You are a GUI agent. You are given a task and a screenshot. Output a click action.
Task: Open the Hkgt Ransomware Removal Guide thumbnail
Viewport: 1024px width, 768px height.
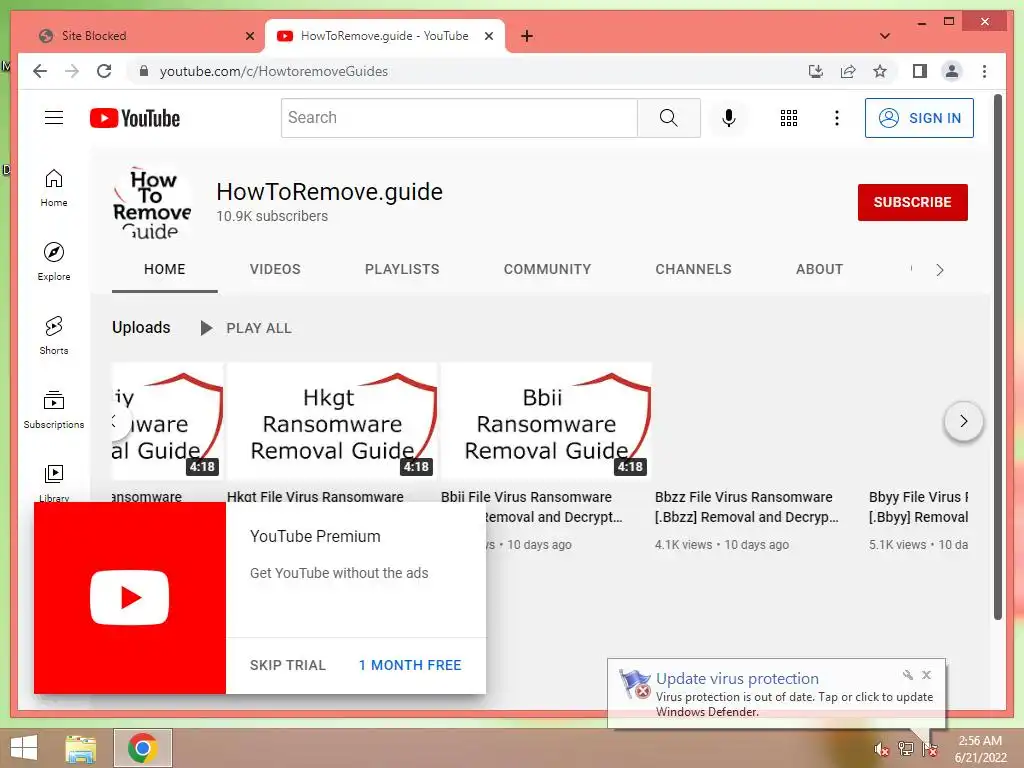point(332,421)
